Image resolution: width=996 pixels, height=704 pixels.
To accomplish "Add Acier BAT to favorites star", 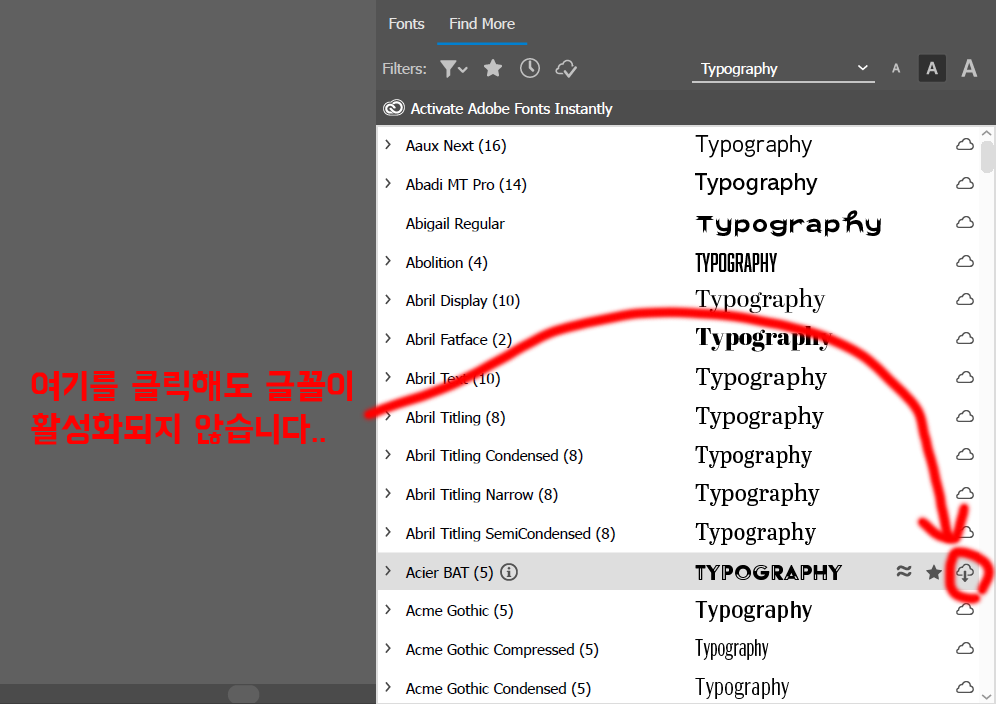I will tap(934, 572).
